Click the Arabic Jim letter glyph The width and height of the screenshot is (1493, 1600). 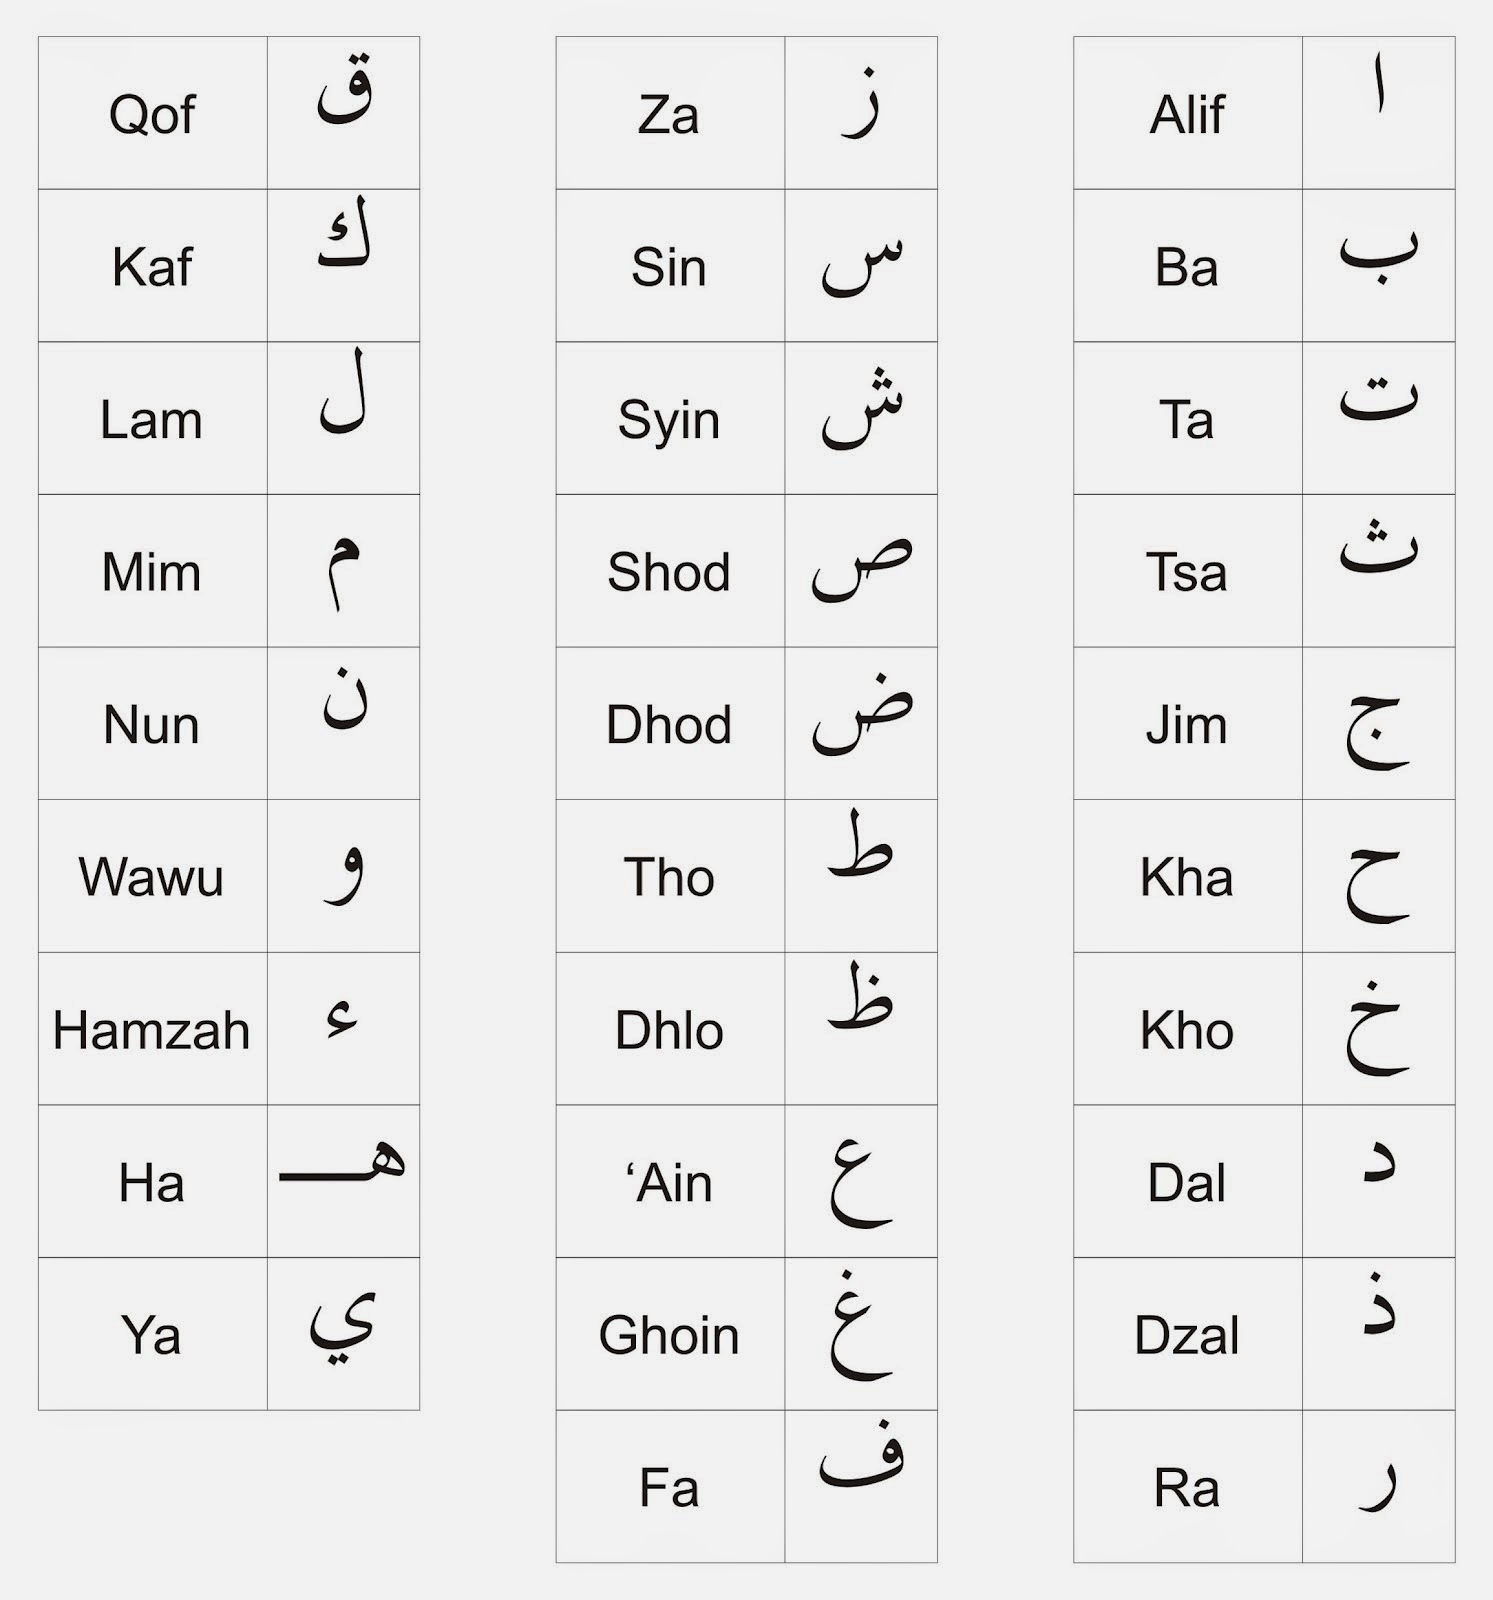click(1377, 732)
